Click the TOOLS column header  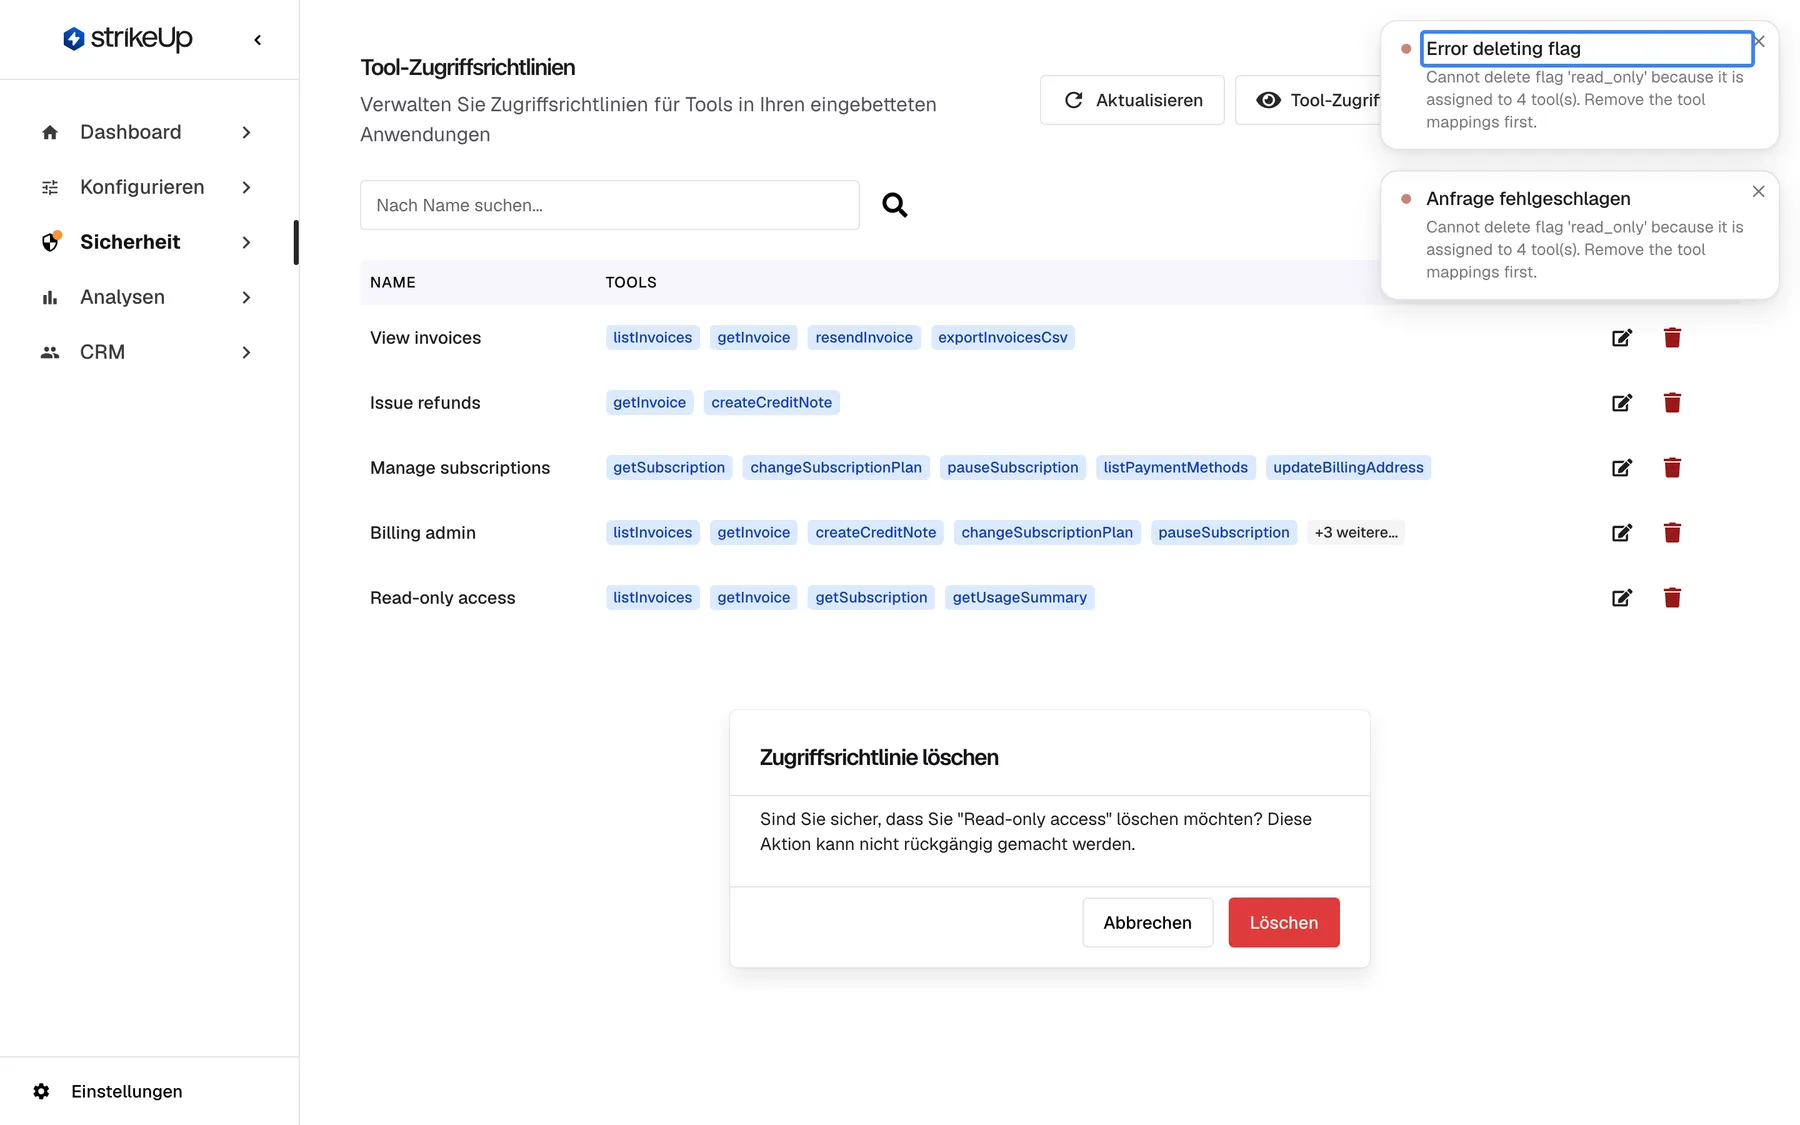pyautogui.click(x=631, y=282)
